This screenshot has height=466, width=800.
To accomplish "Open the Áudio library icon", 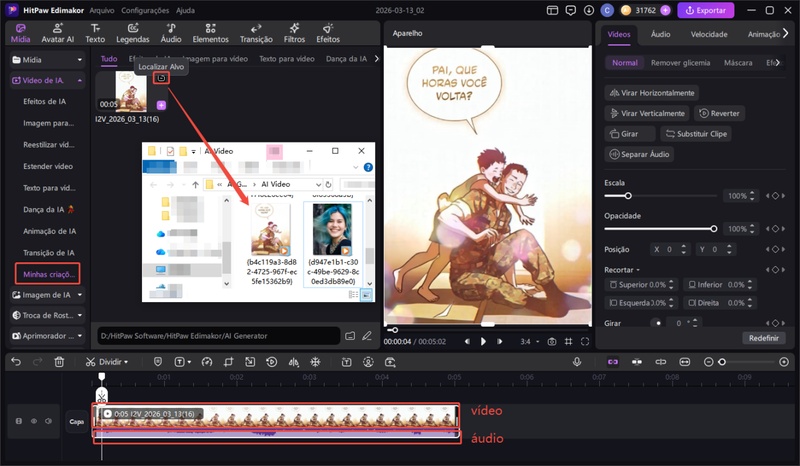I will (x=171, y=33).
